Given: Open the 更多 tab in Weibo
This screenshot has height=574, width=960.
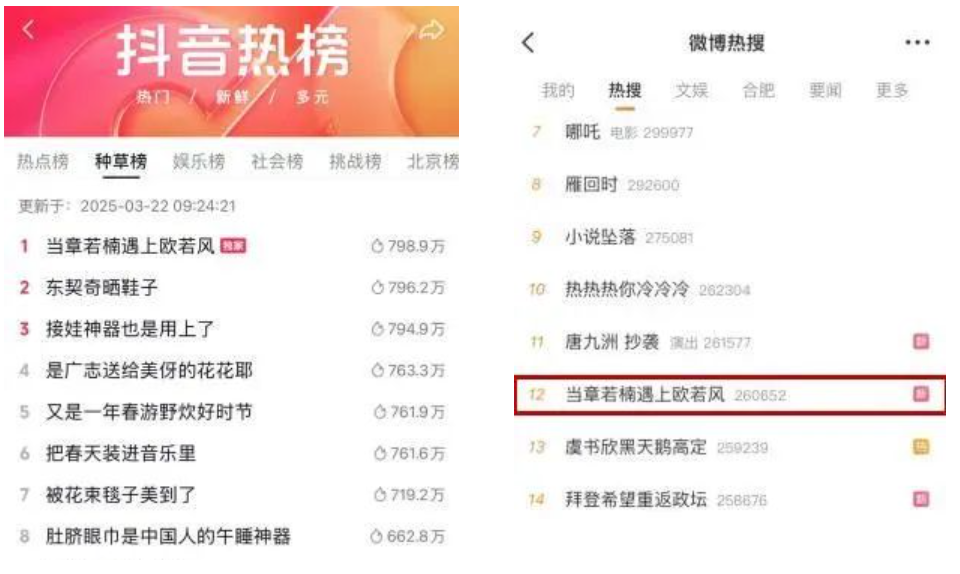Looking at the screenshot, I should coord(892,91).
